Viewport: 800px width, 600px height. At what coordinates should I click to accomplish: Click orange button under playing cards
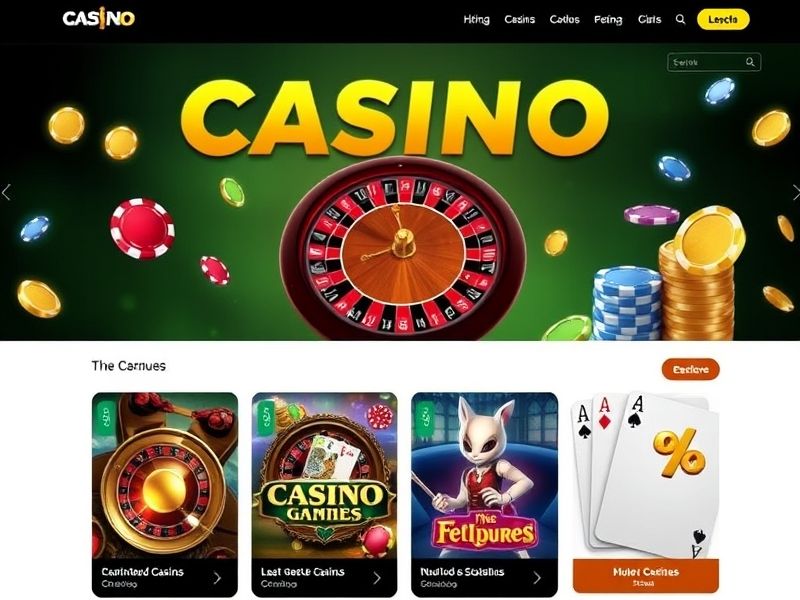pyautogui.click(x=646, y=576)
